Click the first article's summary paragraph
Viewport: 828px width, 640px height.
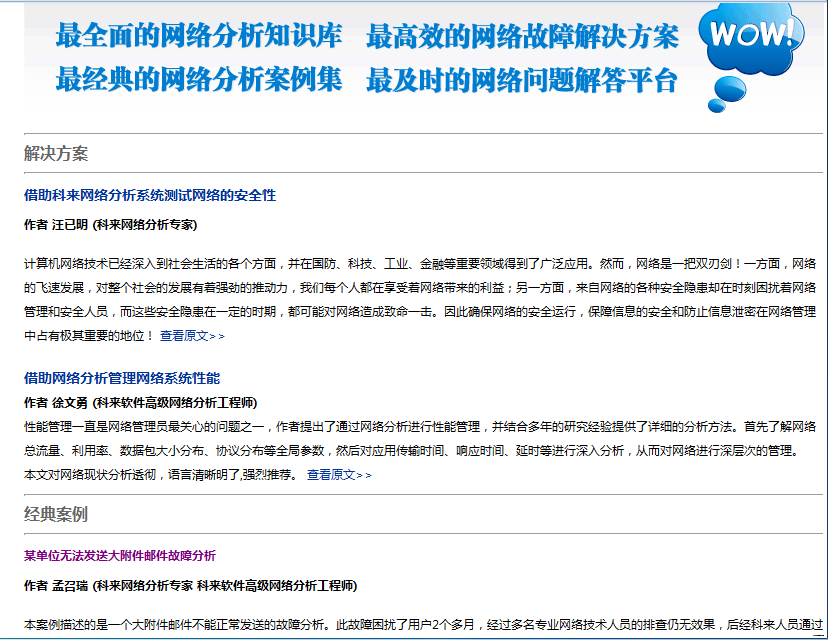click(x=400, y=293)
